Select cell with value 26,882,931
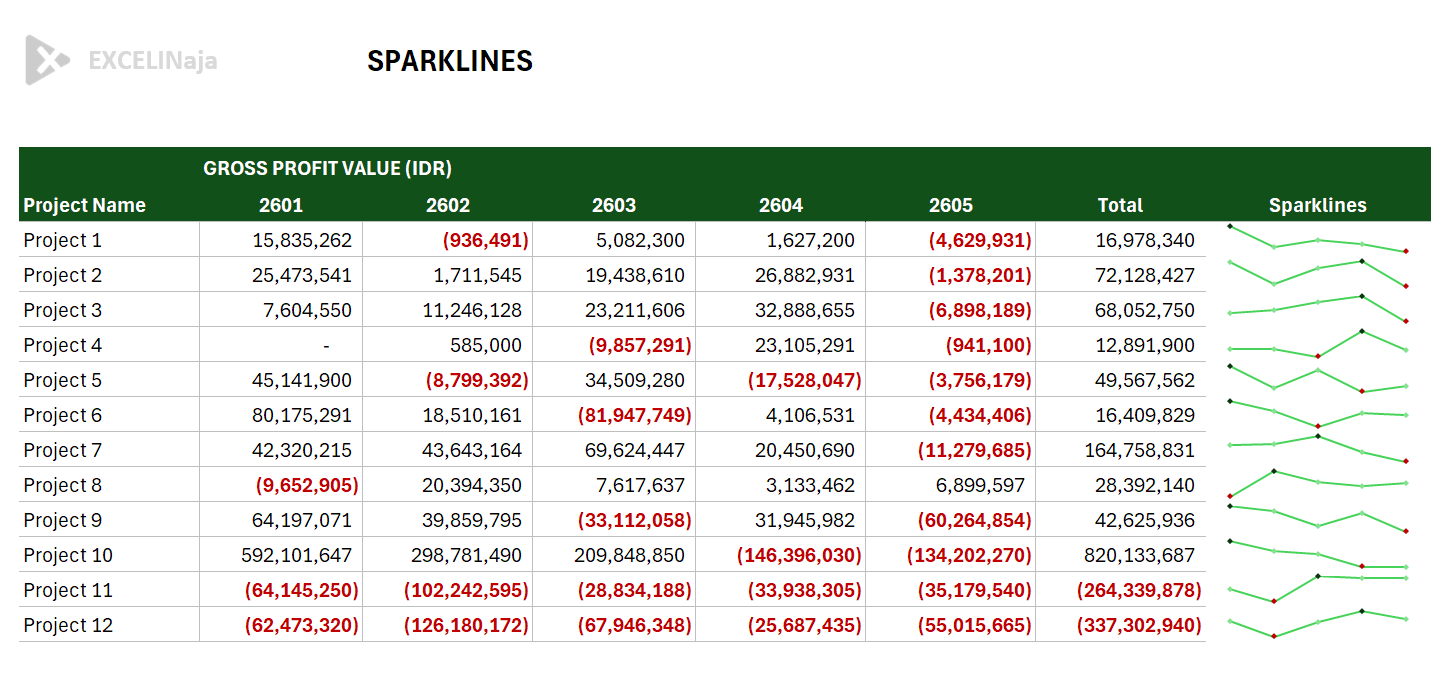Image resolution: width=1448 pixels, height=676 pixels. click(781, 275)
